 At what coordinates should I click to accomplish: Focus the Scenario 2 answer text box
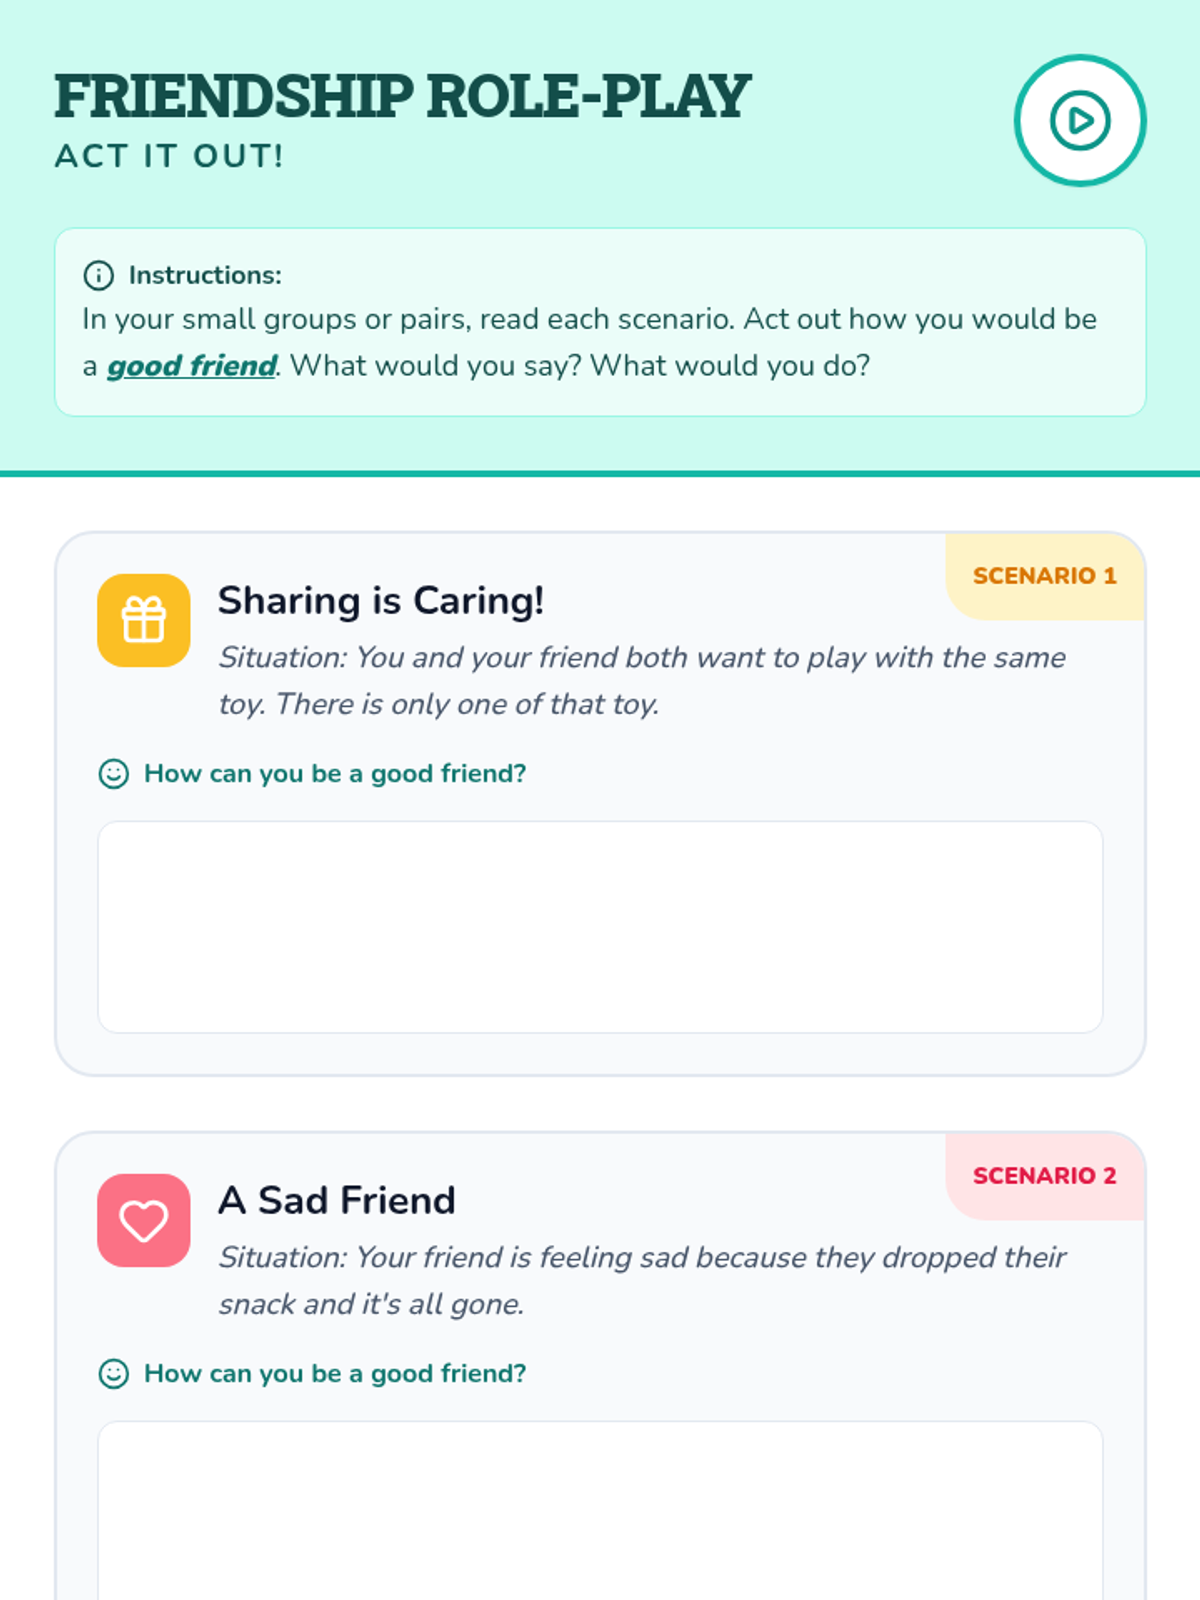click(x=600, y=1510)
